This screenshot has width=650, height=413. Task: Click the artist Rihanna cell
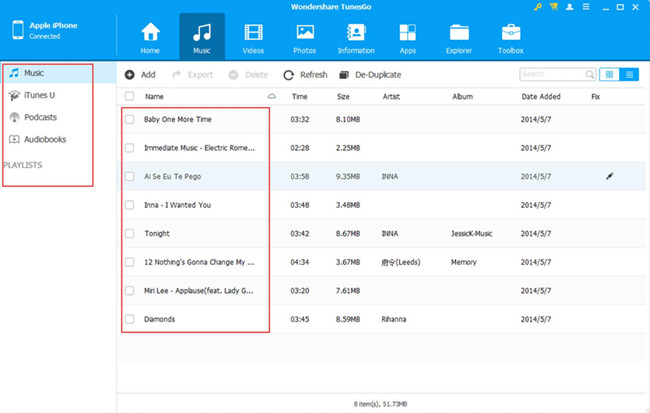pyautogui.click(x=393, y=319)
